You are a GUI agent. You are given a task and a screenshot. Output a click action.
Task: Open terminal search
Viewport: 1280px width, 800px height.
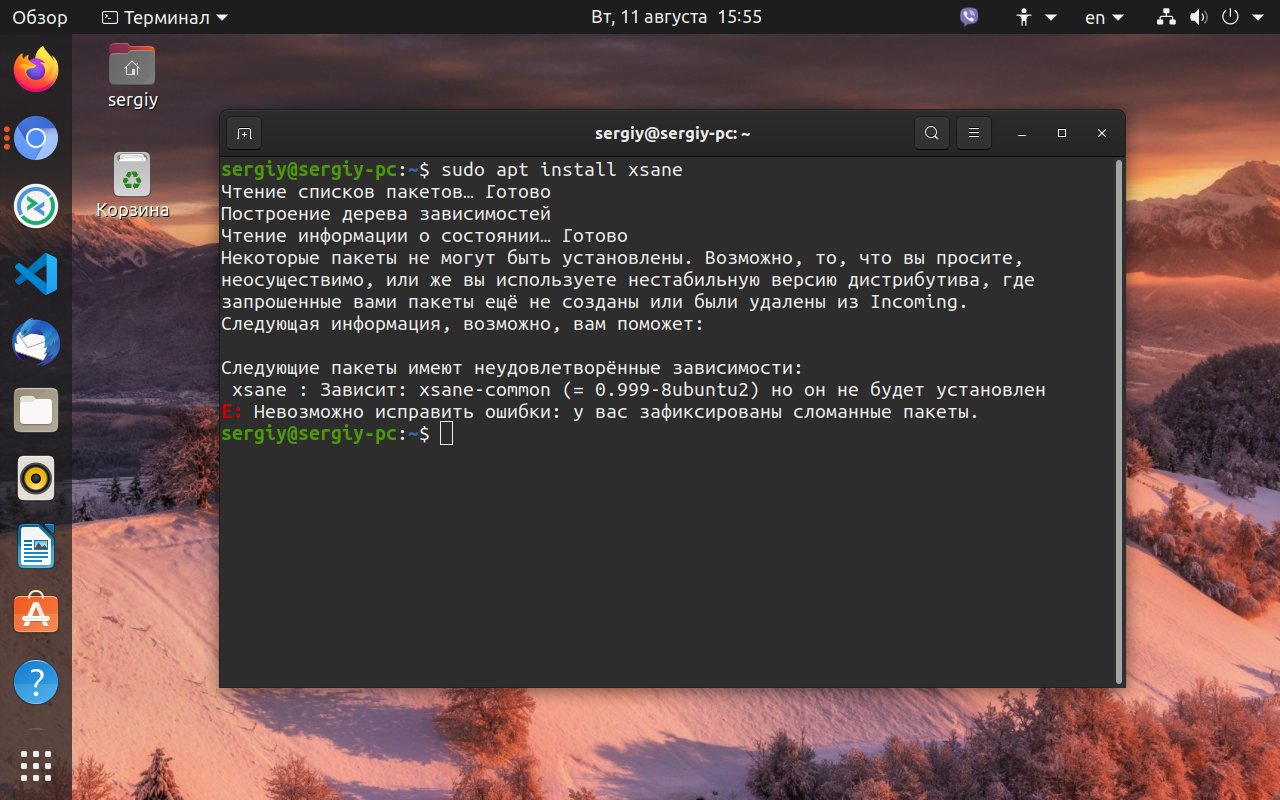click(931, 133)
